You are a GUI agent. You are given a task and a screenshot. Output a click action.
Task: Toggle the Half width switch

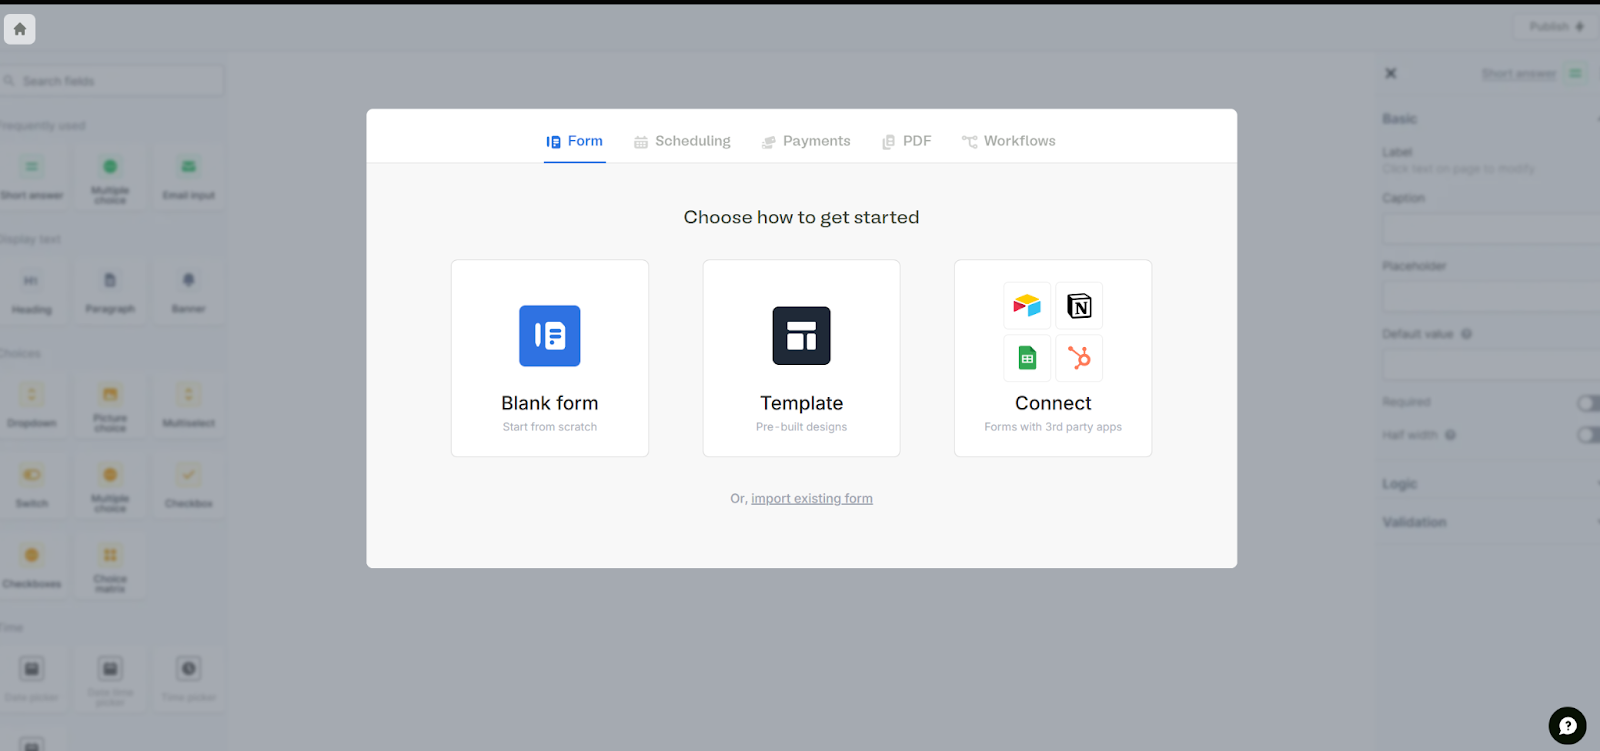pos(1587,435)
